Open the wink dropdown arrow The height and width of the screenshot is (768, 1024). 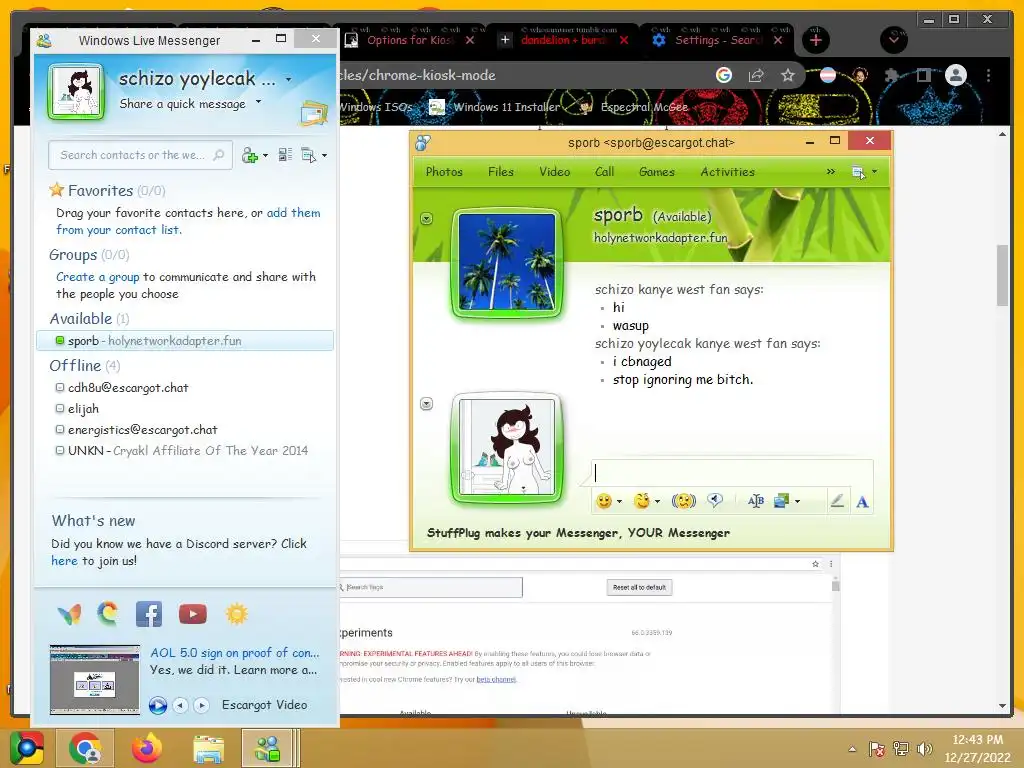[658, 502]
